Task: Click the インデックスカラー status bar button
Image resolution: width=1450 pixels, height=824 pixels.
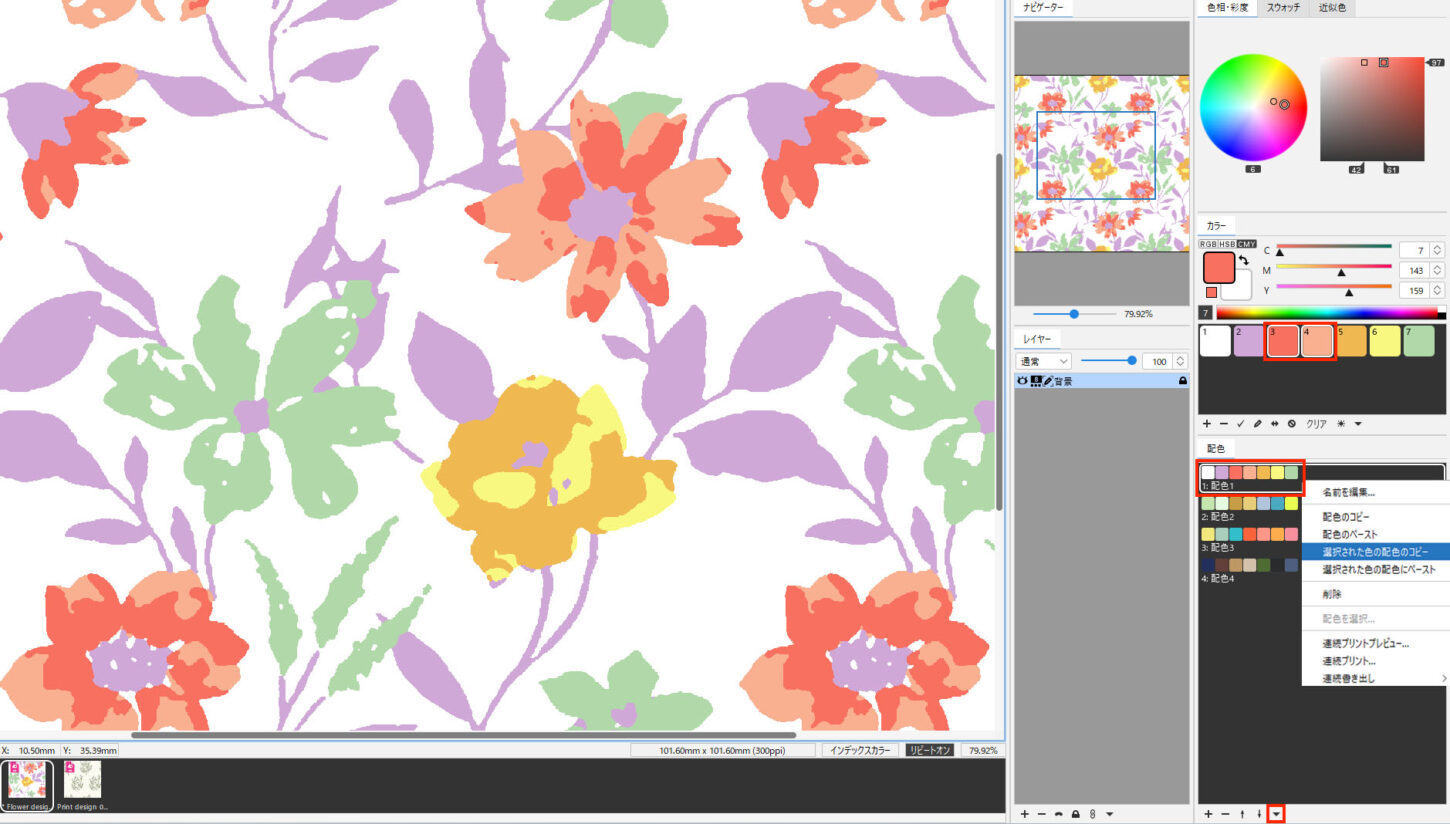Action: (860, 750)
